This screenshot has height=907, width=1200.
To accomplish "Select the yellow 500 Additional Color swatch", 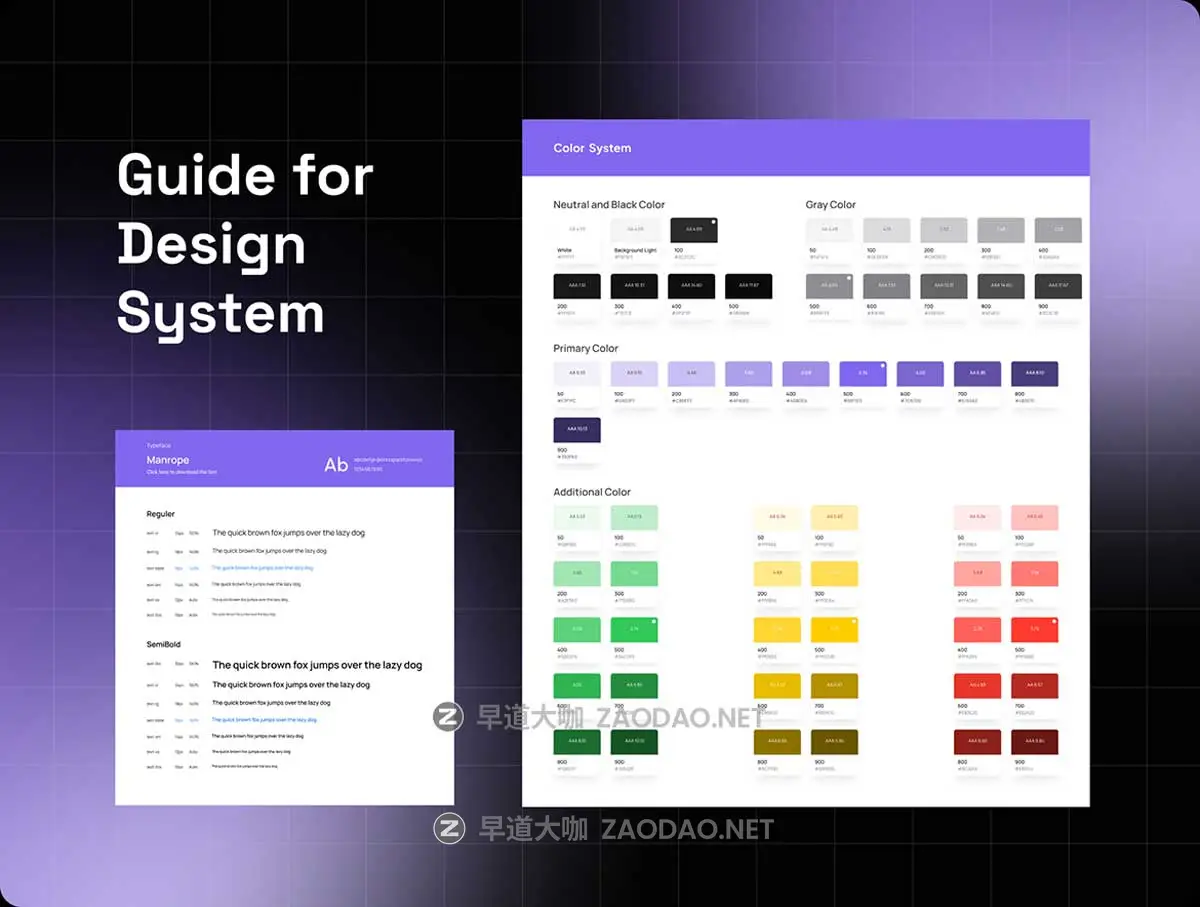I will [834, 630].
